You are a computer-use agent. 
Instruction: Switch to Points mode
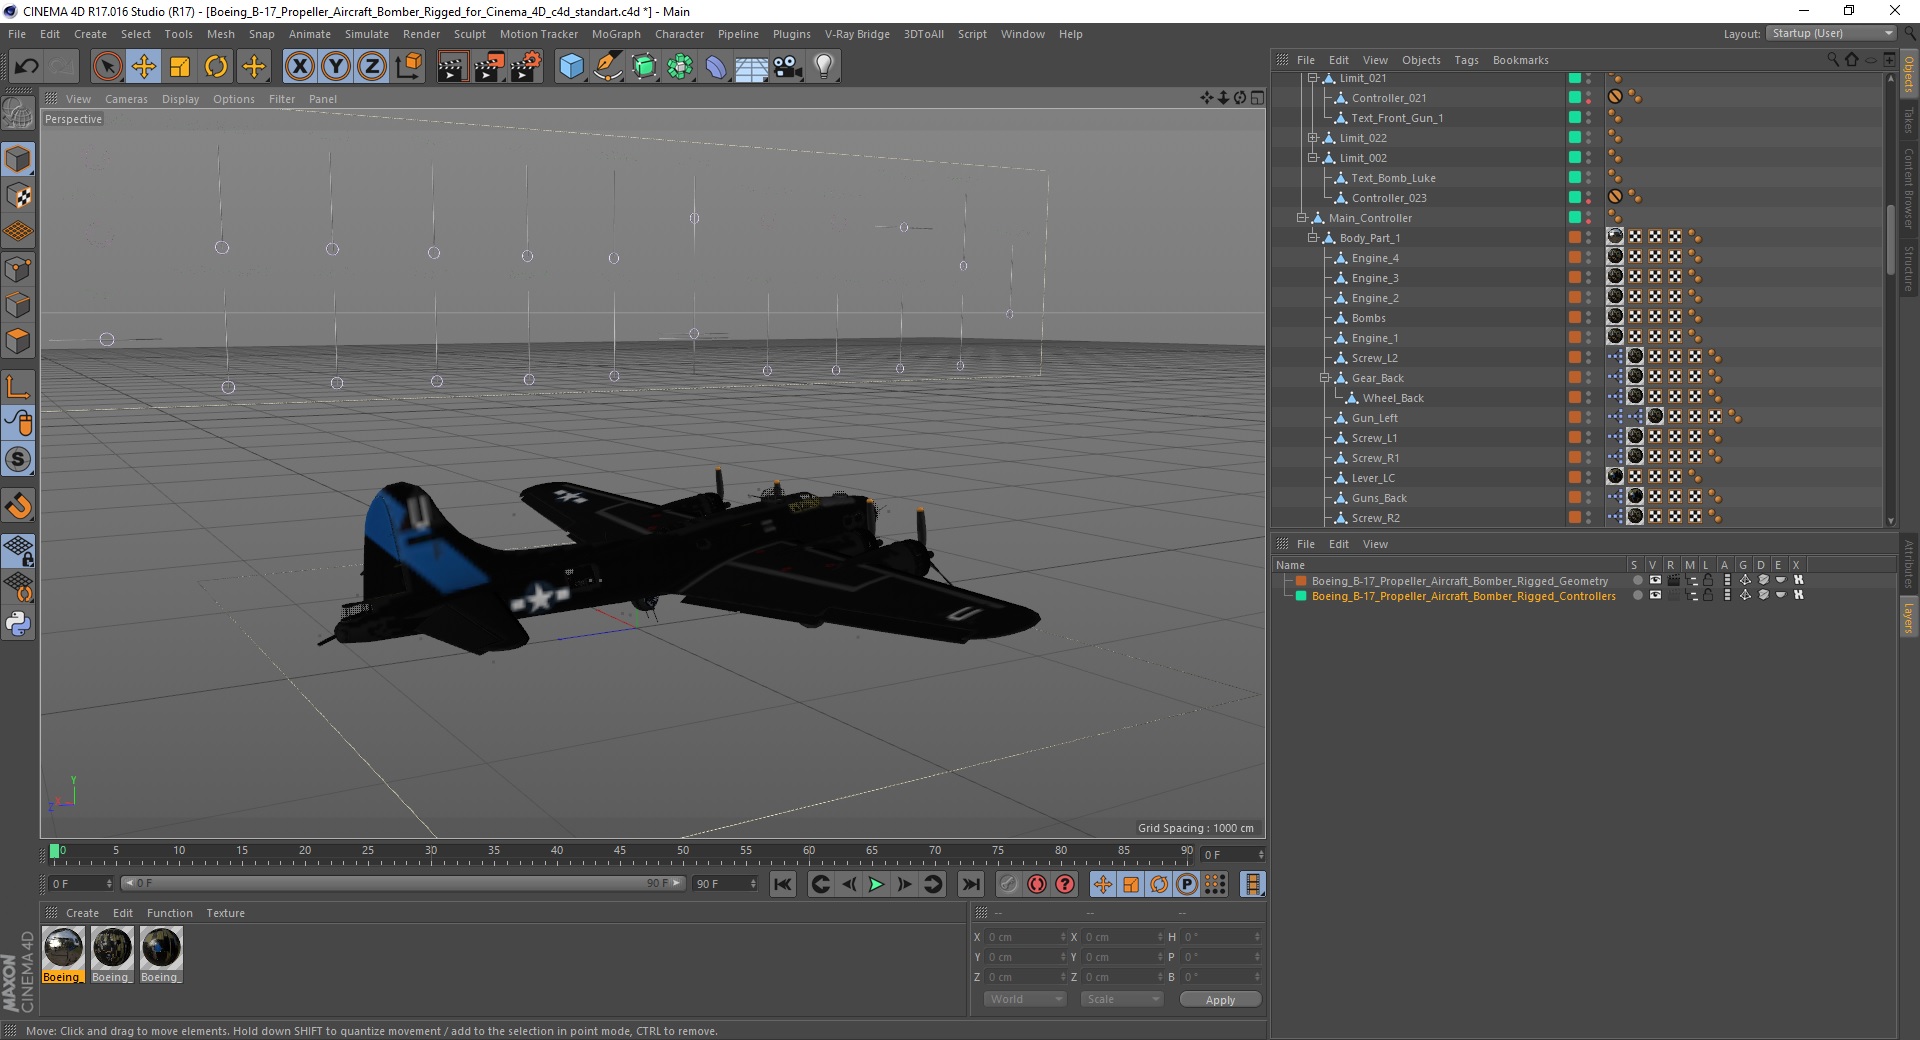click(18, 269)
